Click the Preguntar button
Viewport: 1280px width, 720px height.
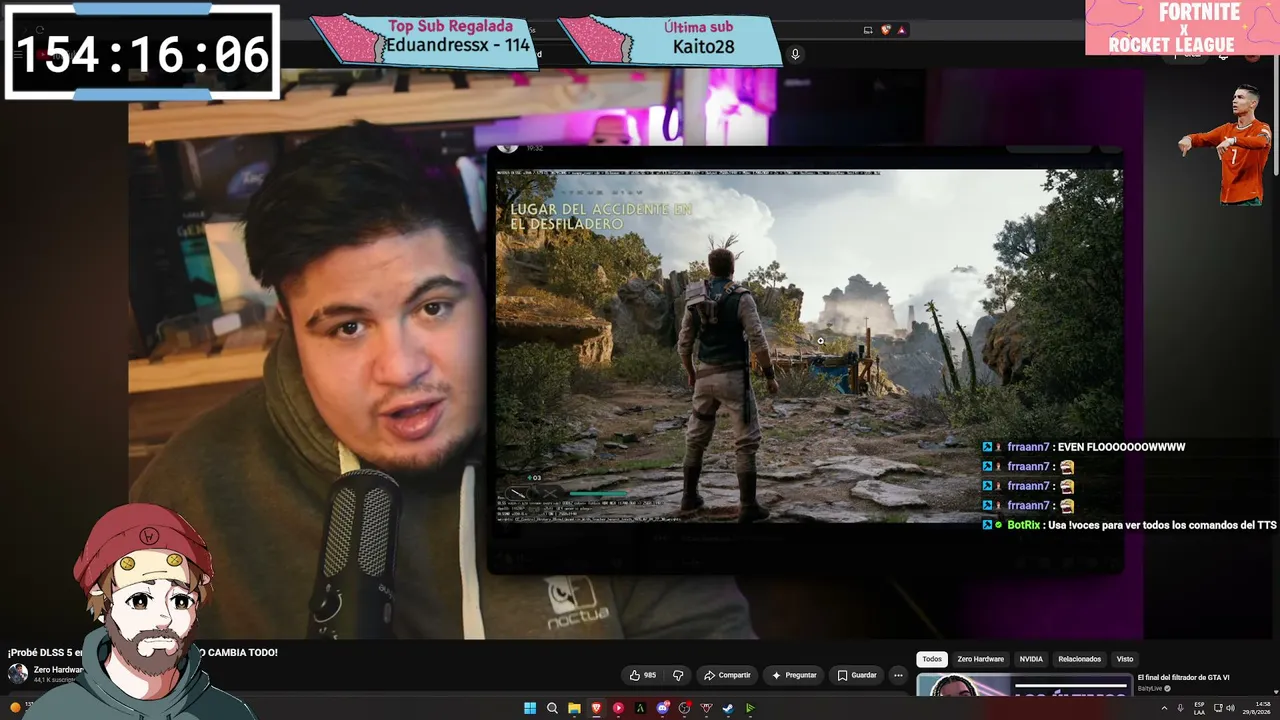[x=794, y=675]
